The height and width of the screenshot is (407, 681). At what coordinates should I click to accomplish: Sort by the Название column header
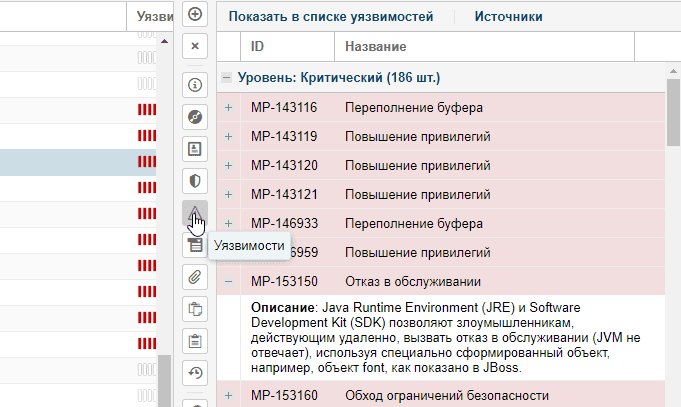coord(484,46)
